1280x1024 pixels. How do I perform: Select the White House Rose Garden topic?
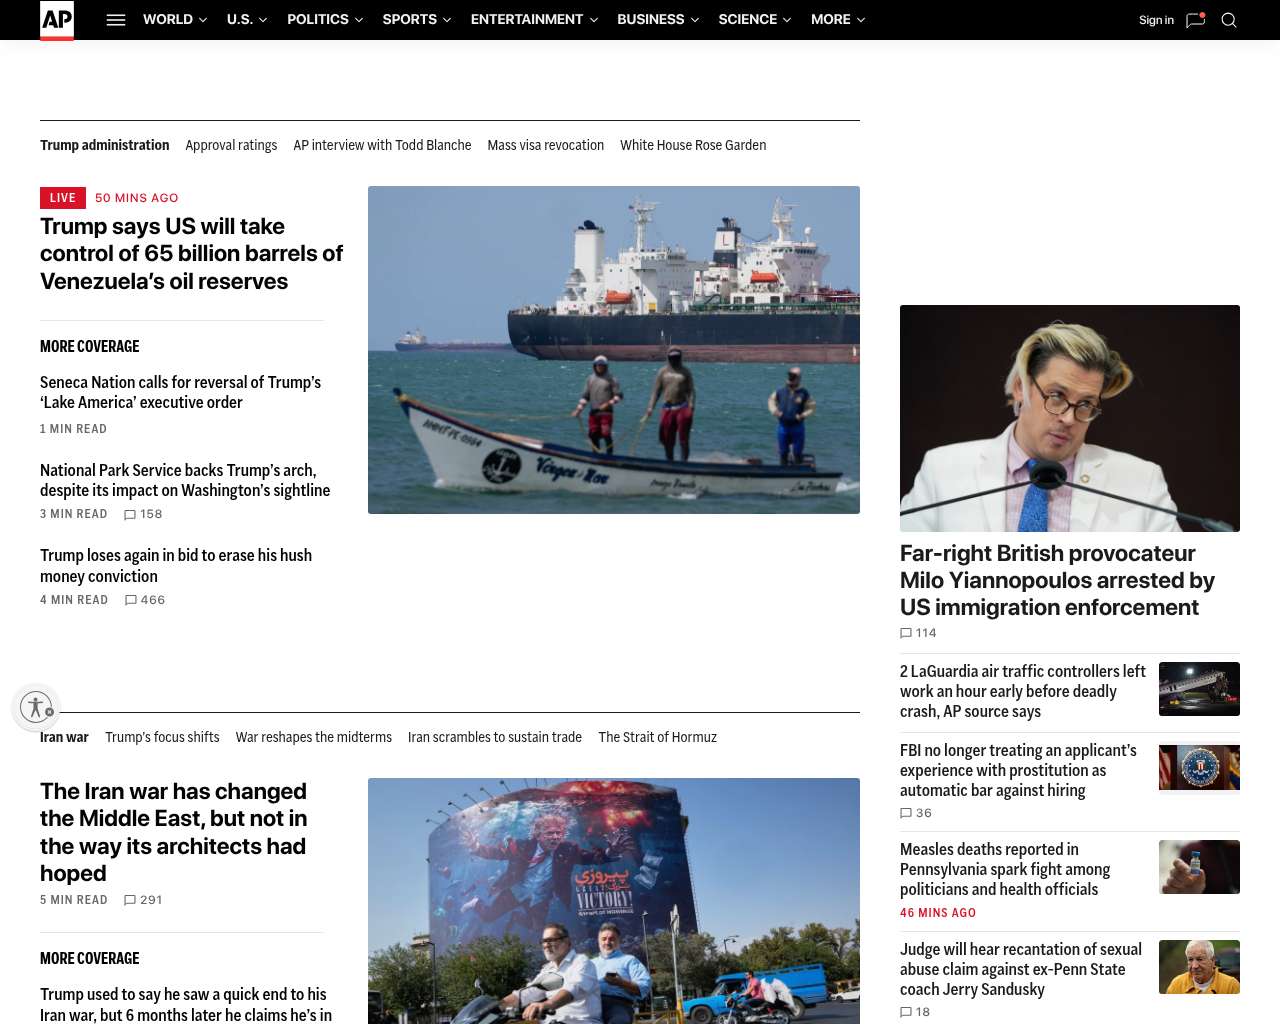tap(693, 145)
